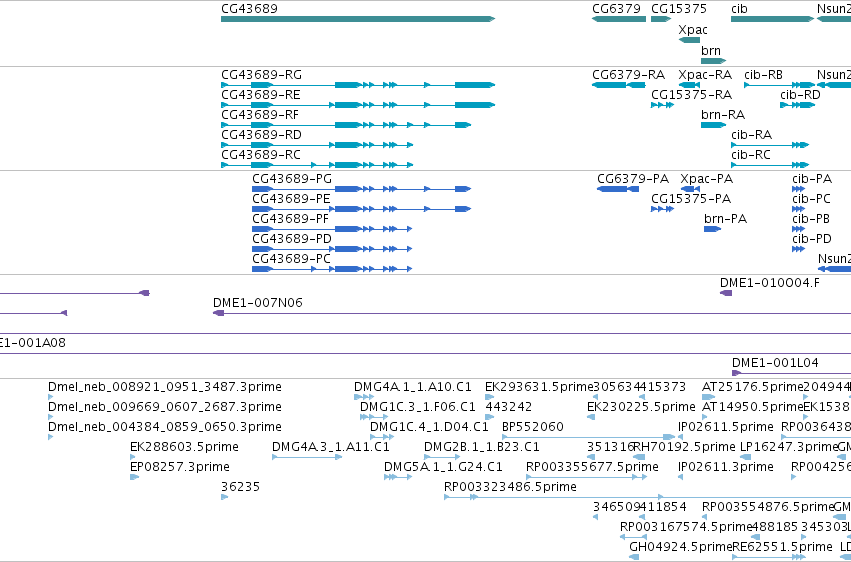Select the 443242 feature label
851x562 pixels.
tap(509, 407)
